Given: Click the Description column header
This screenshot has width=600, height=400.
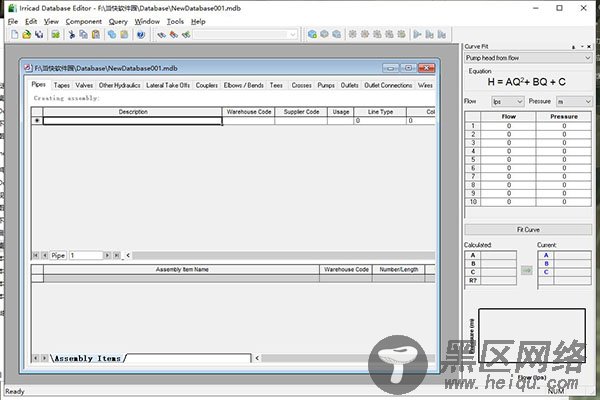Looking at the screenshot, I should (133, 112).
